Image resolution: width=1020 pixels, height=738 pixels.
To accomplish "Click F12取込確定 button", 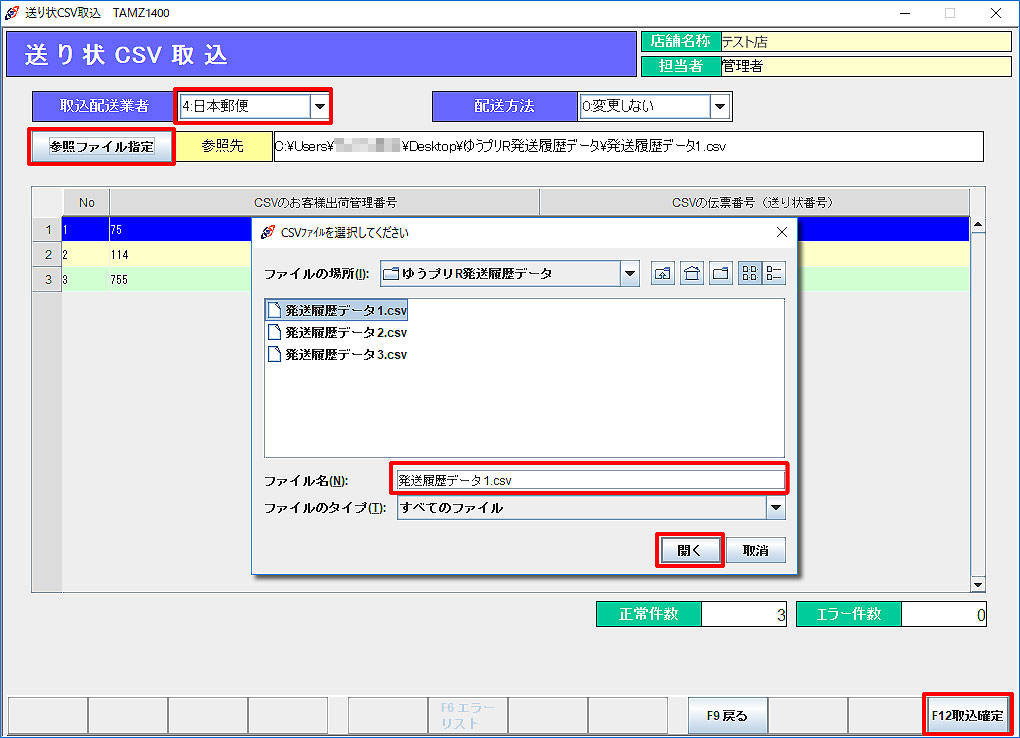I will (967, 715).
